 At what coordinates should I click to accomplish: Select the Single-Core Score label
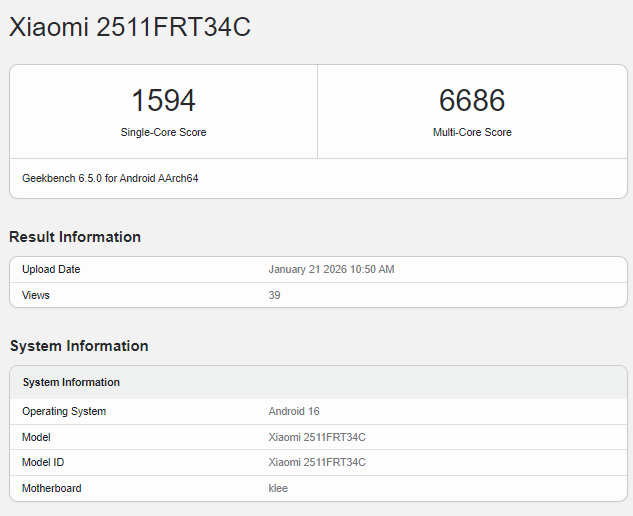pyautogui.click(x=163, y=132)
